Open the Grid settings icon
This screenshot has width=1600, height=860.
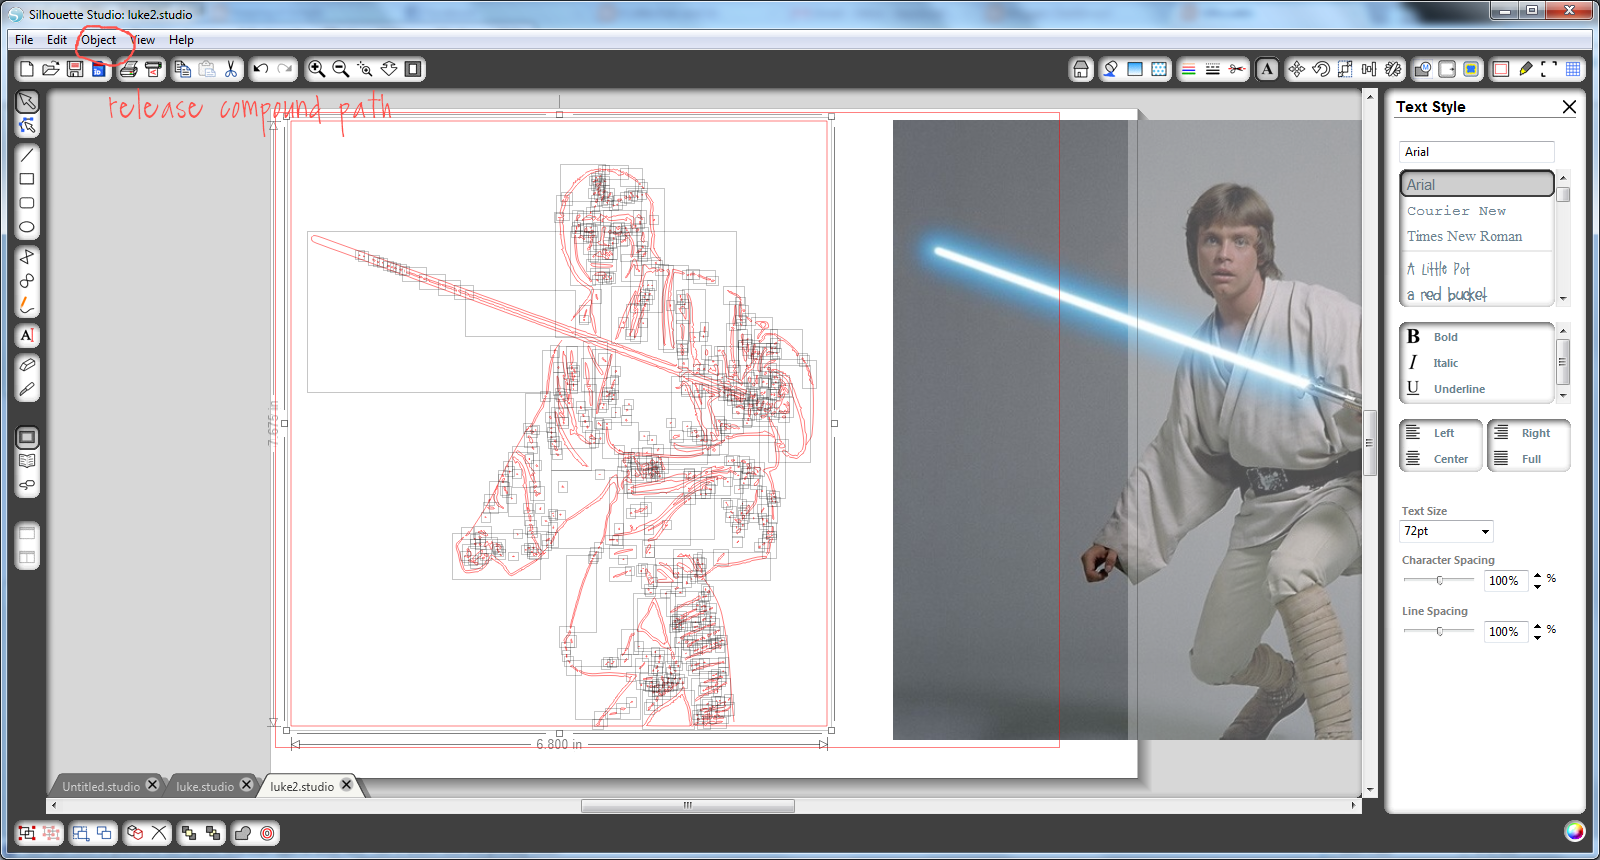click(1573, 69)
